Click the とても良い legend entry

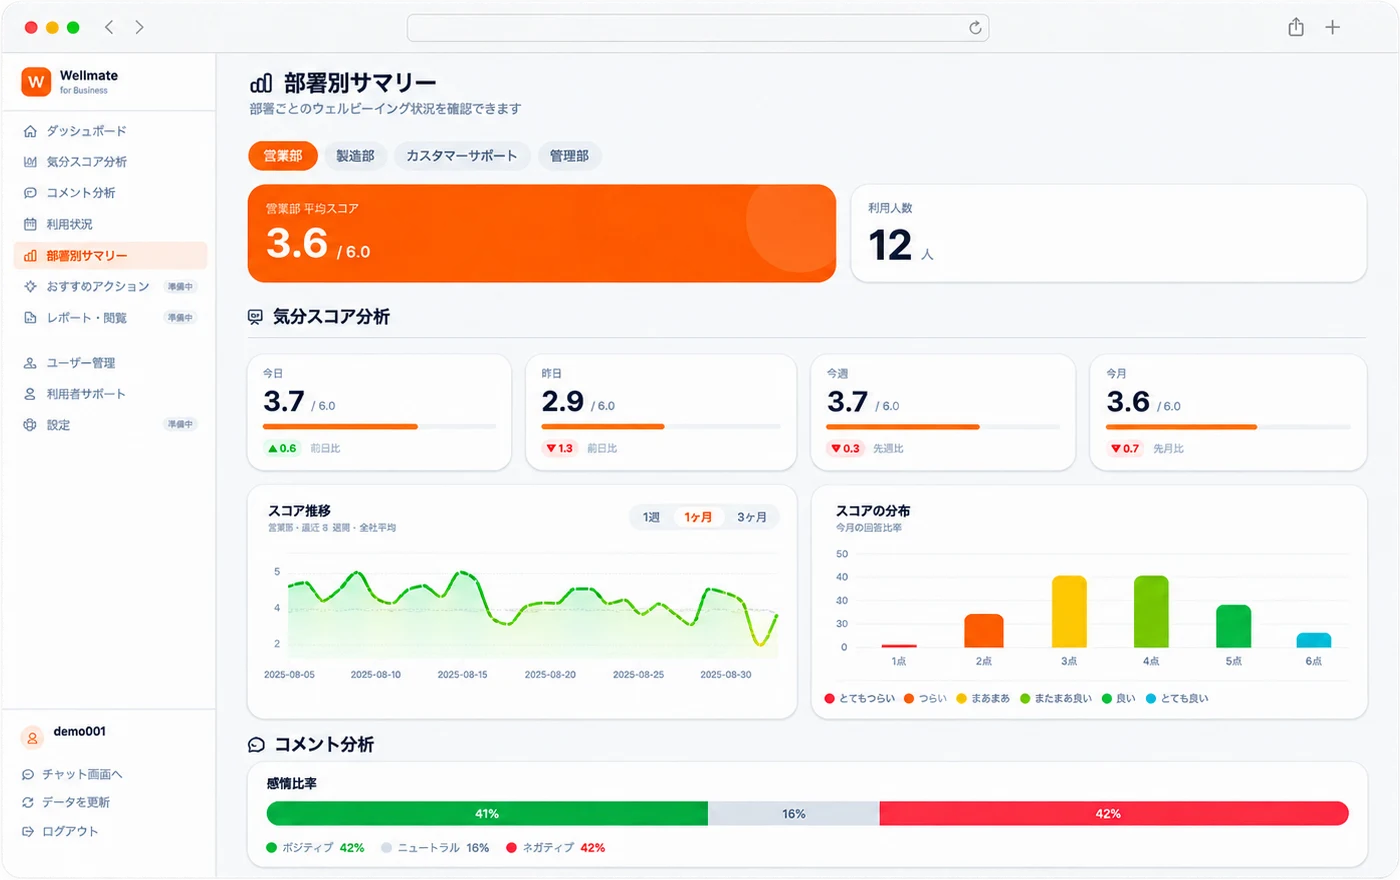(1177, 699)
